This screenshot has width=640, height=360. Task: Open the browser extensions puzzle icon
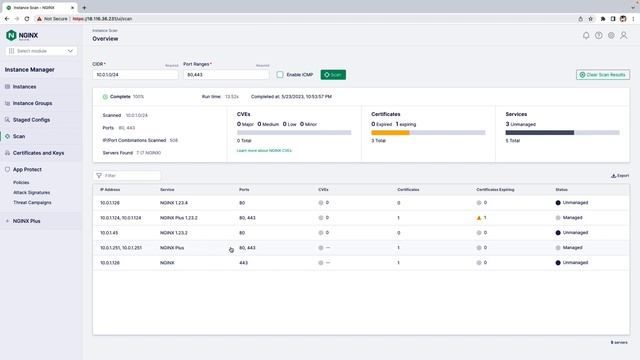[x=603, y=19]
